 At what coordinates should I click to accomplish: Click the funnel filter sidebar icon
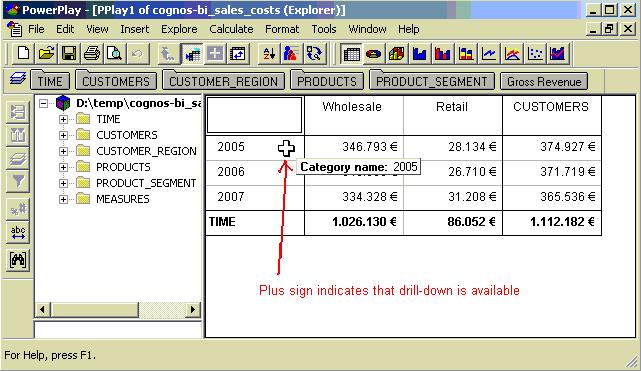pyautogui.click(x=18, y=181)
